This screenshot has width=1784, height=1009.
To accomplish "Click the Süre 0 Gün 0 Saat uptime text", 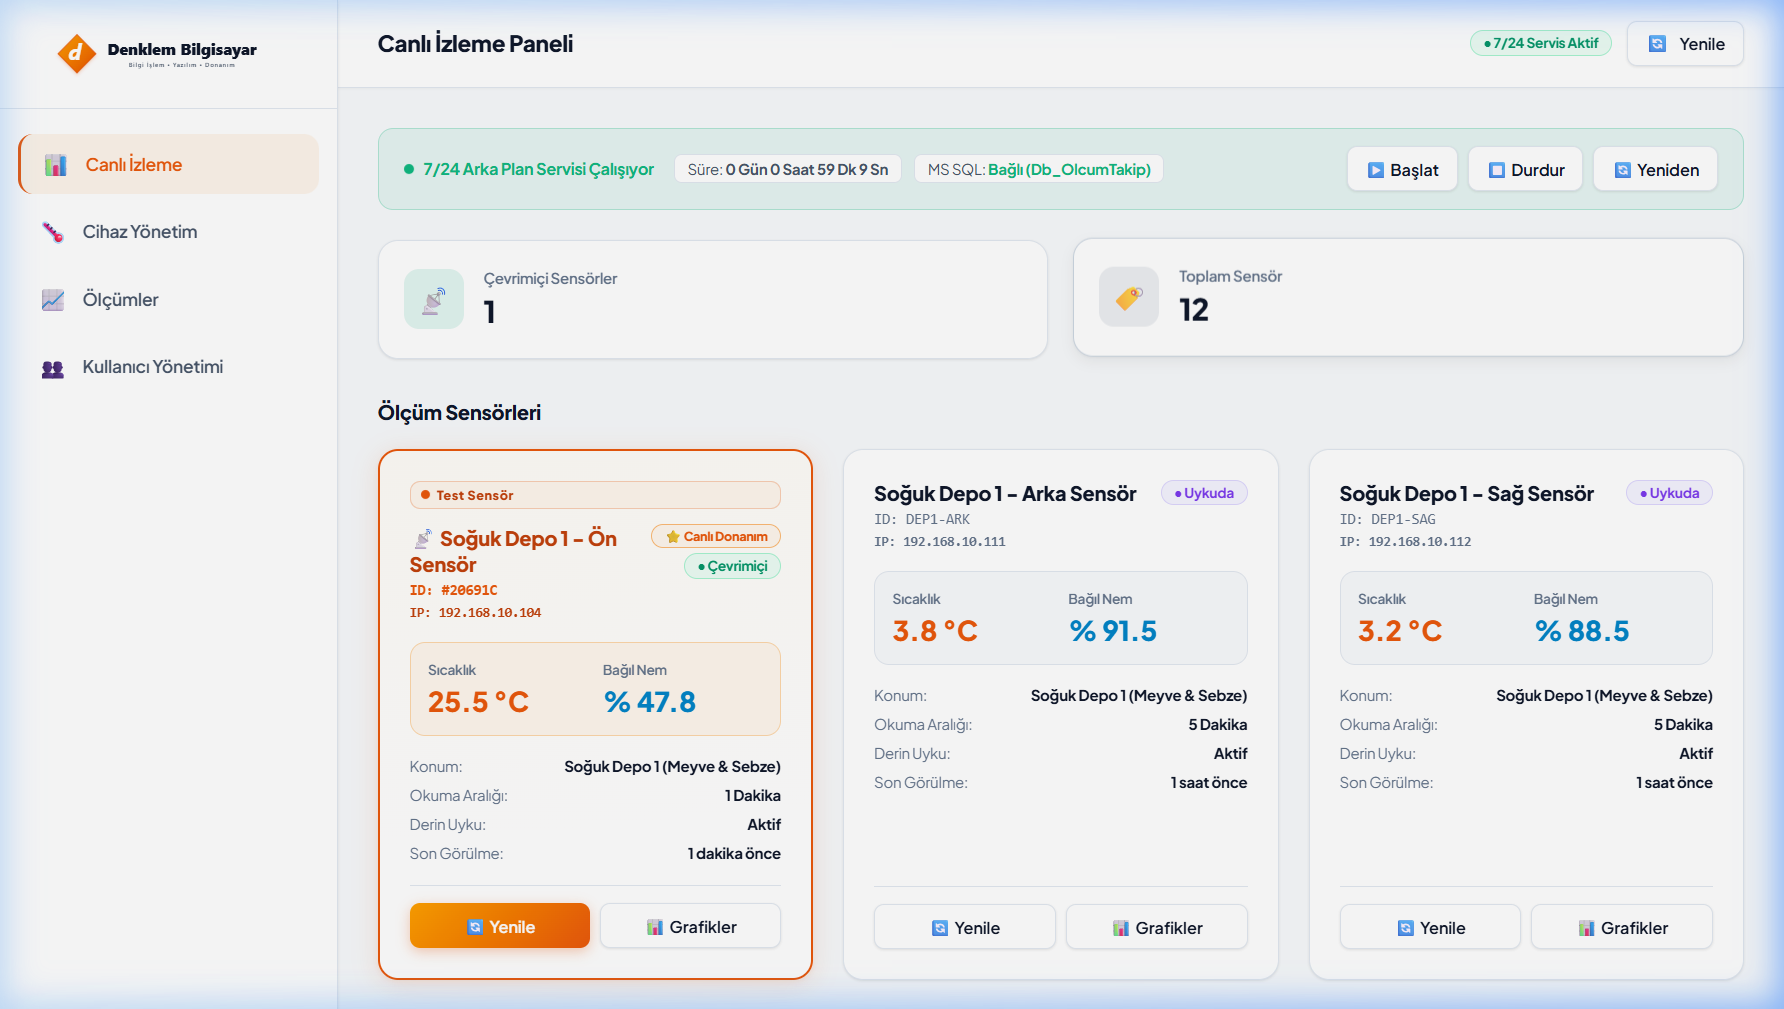I will coord(788,169).
